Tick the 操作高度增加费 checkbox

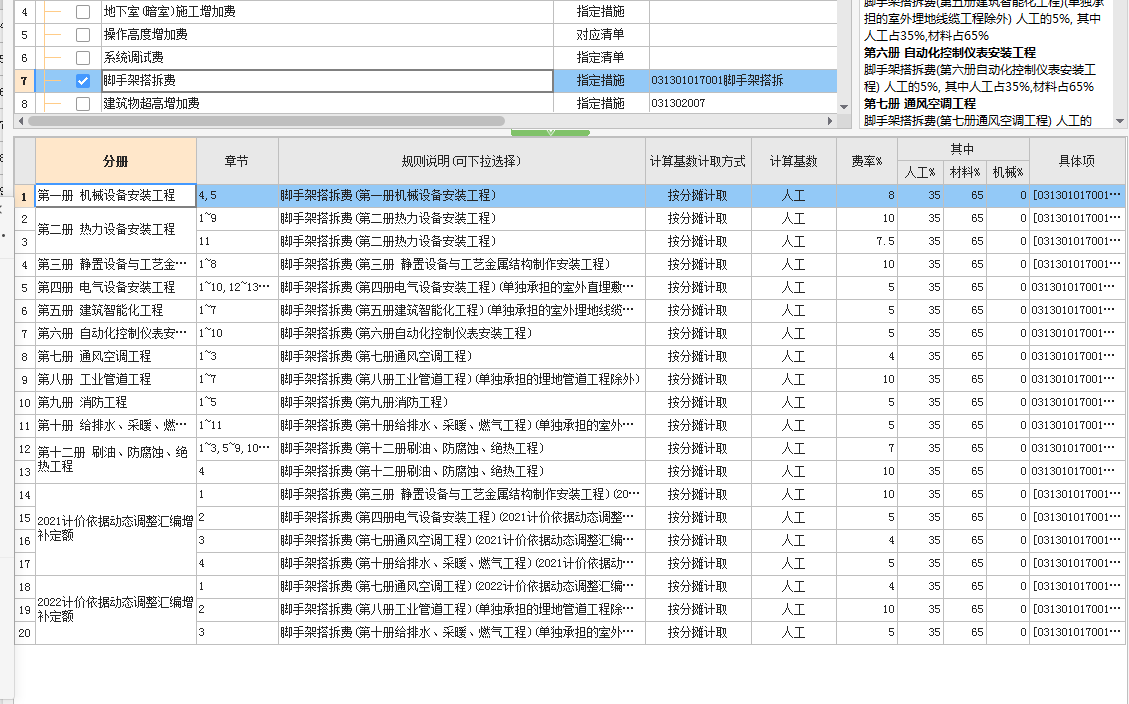pyautogui.click(x=83, y=35)
